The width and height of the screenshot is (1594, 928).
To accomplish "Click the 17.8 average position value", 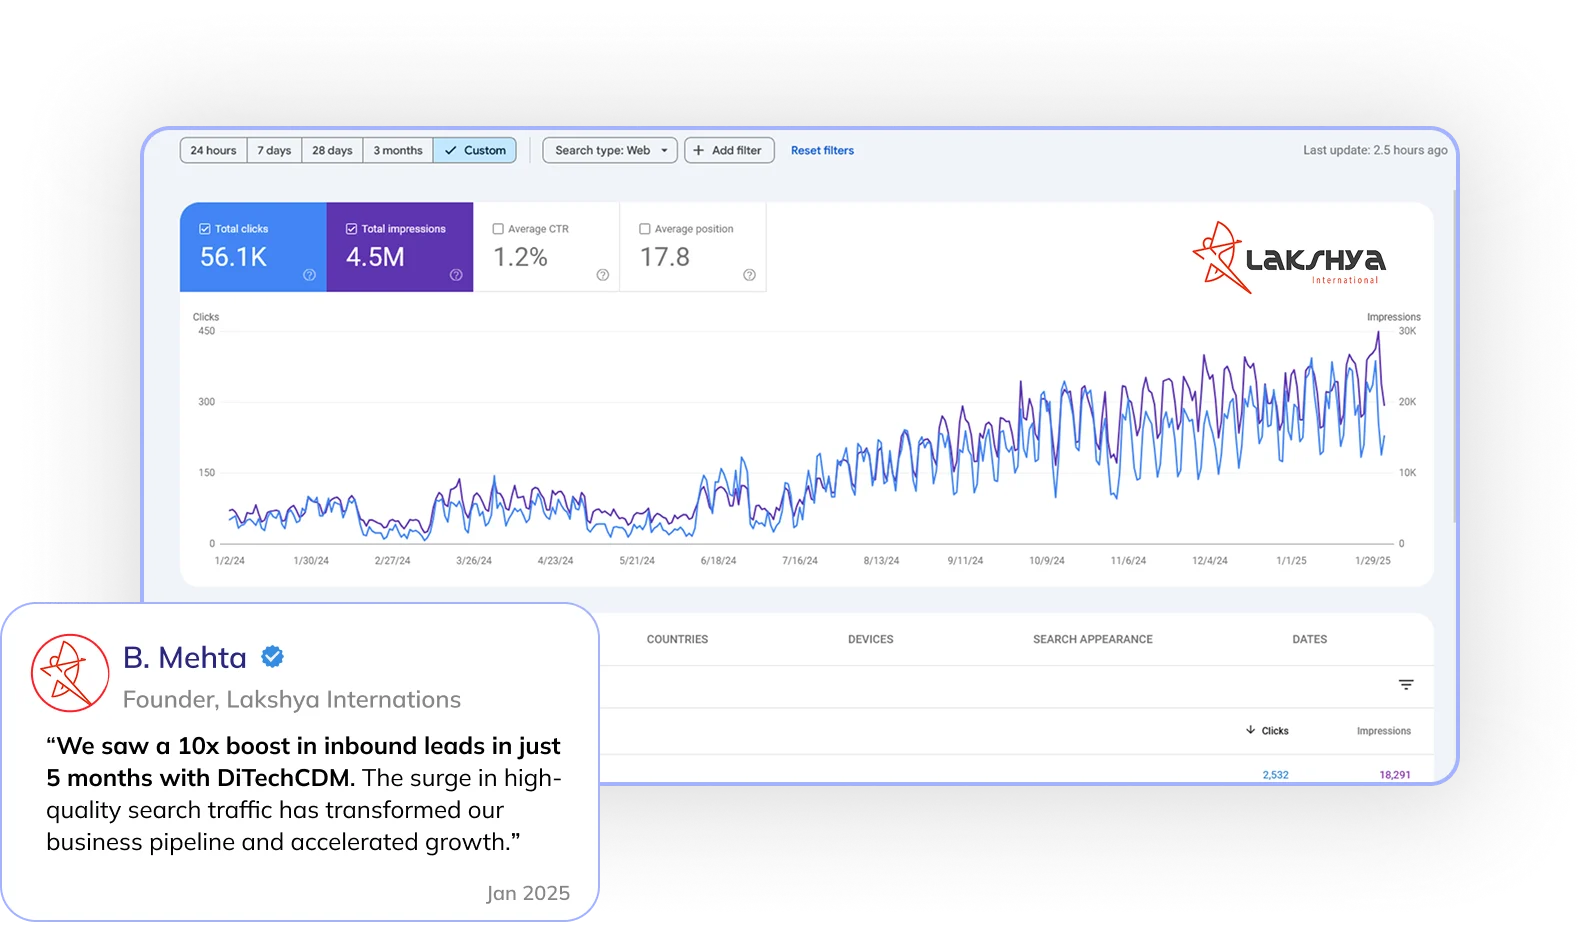I will pos(665,258).
